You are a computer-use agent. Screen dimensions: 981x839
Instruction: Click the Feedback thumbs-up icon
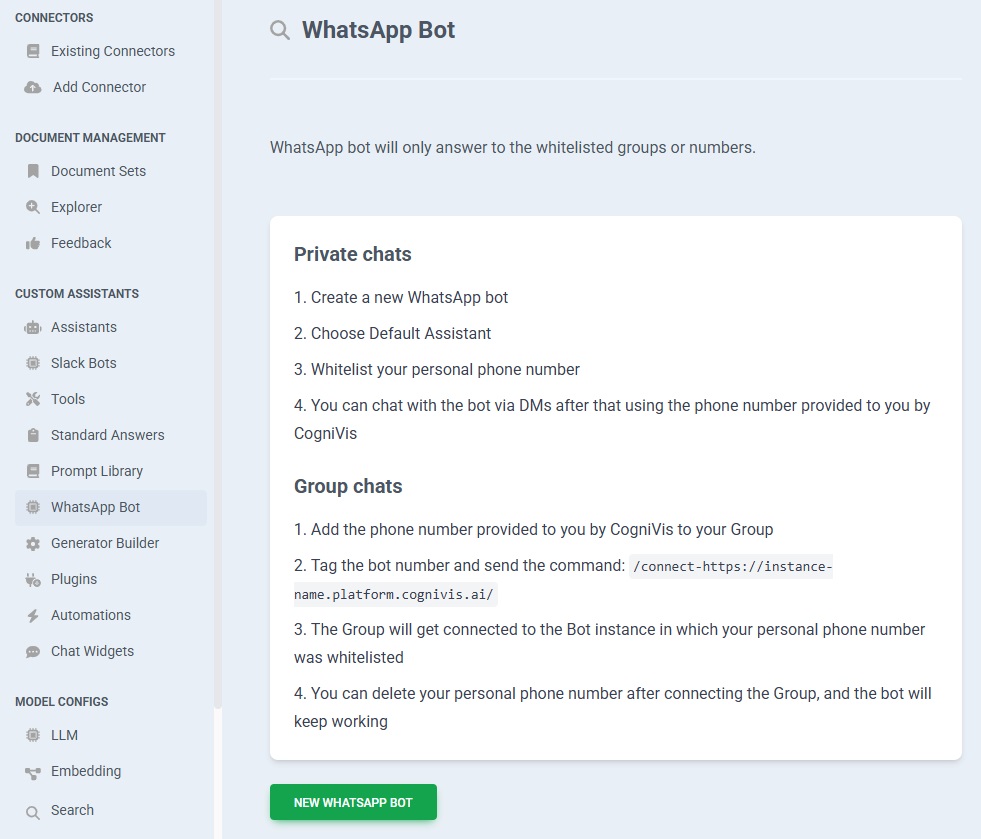(33, 243)
